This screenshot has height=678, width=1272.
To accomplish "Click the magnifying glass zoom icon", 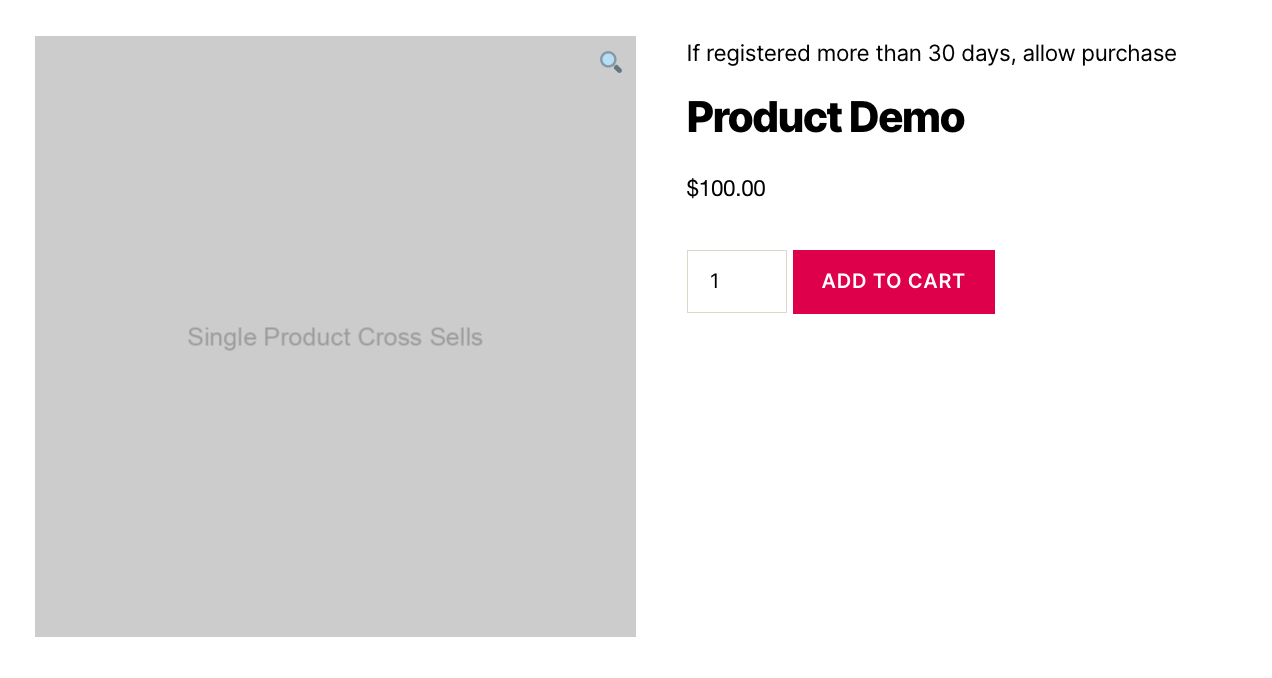I will click(611, 62).
